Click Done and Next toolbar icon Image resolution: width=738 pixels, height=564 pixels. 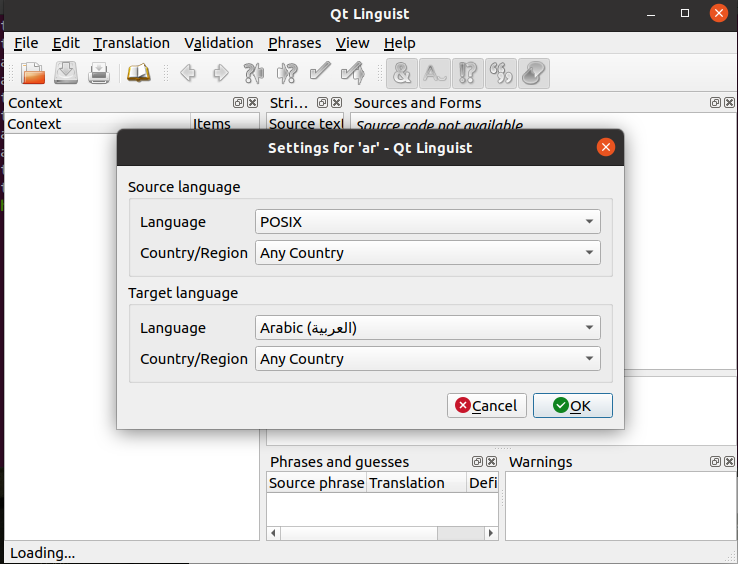353,73
